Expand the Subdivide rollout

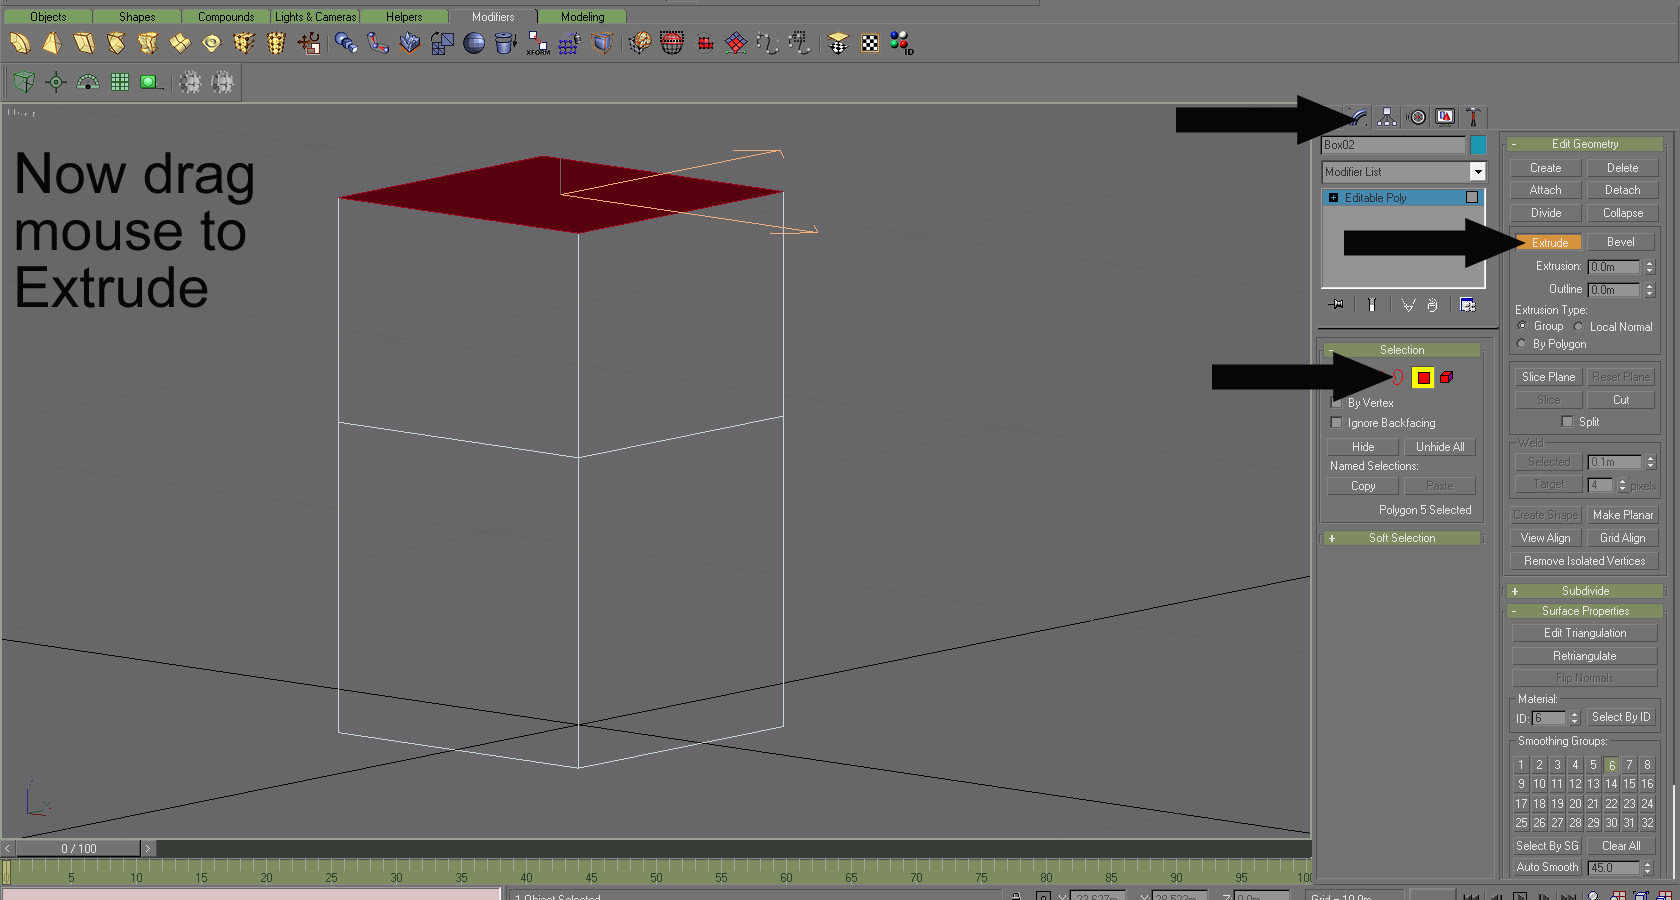[x=1585, y=591]
